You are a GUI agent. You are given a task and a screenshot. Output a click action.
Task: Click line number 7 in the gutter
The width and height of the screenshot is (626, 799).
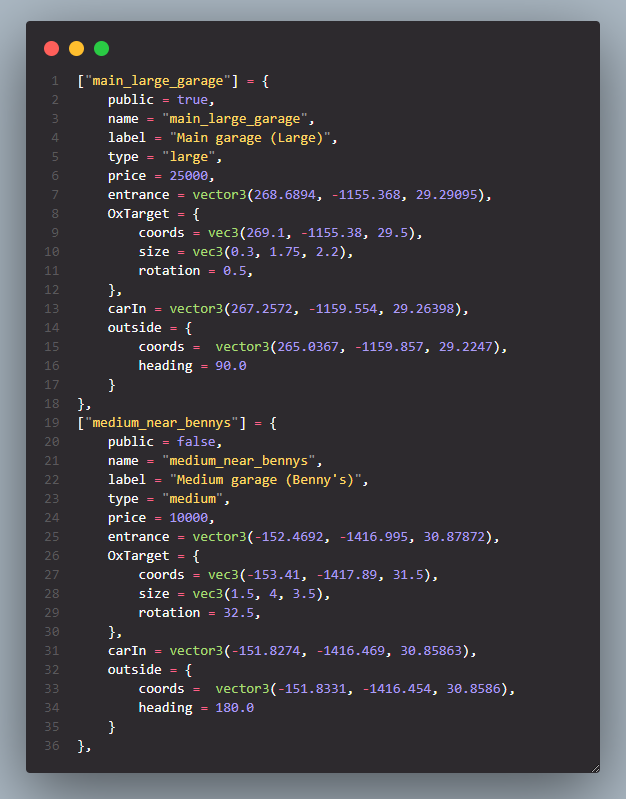coord(55,195)
